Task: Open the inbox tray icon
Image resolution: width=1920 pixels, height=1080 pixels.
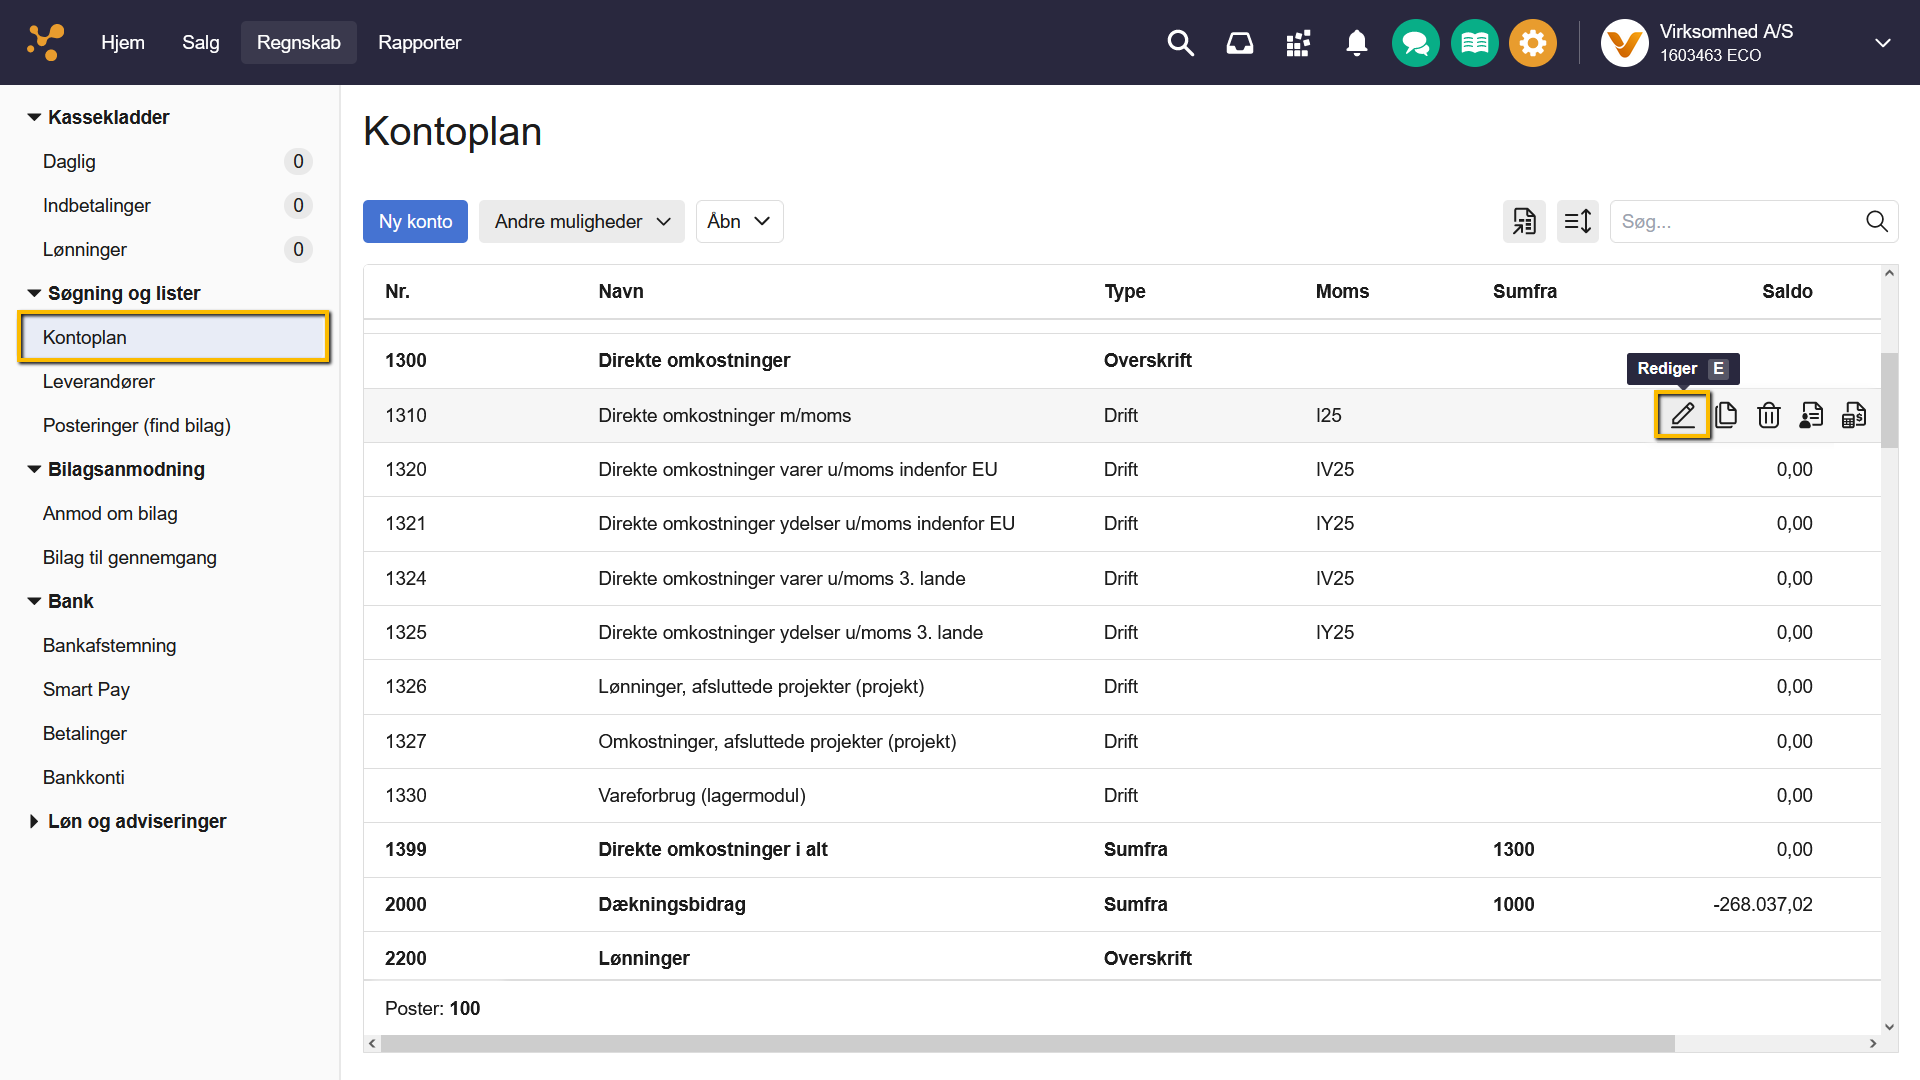Action: tap(1240, 43)
